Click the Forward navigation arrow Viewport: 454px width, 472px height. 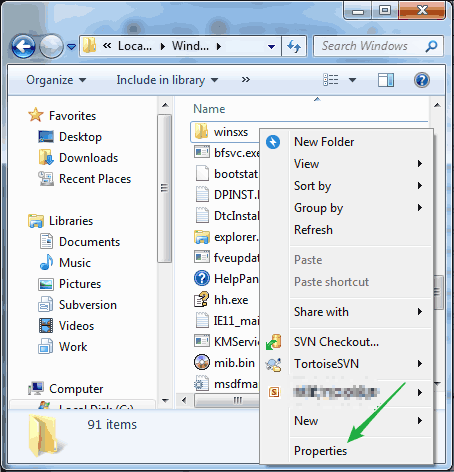[51, 46]
